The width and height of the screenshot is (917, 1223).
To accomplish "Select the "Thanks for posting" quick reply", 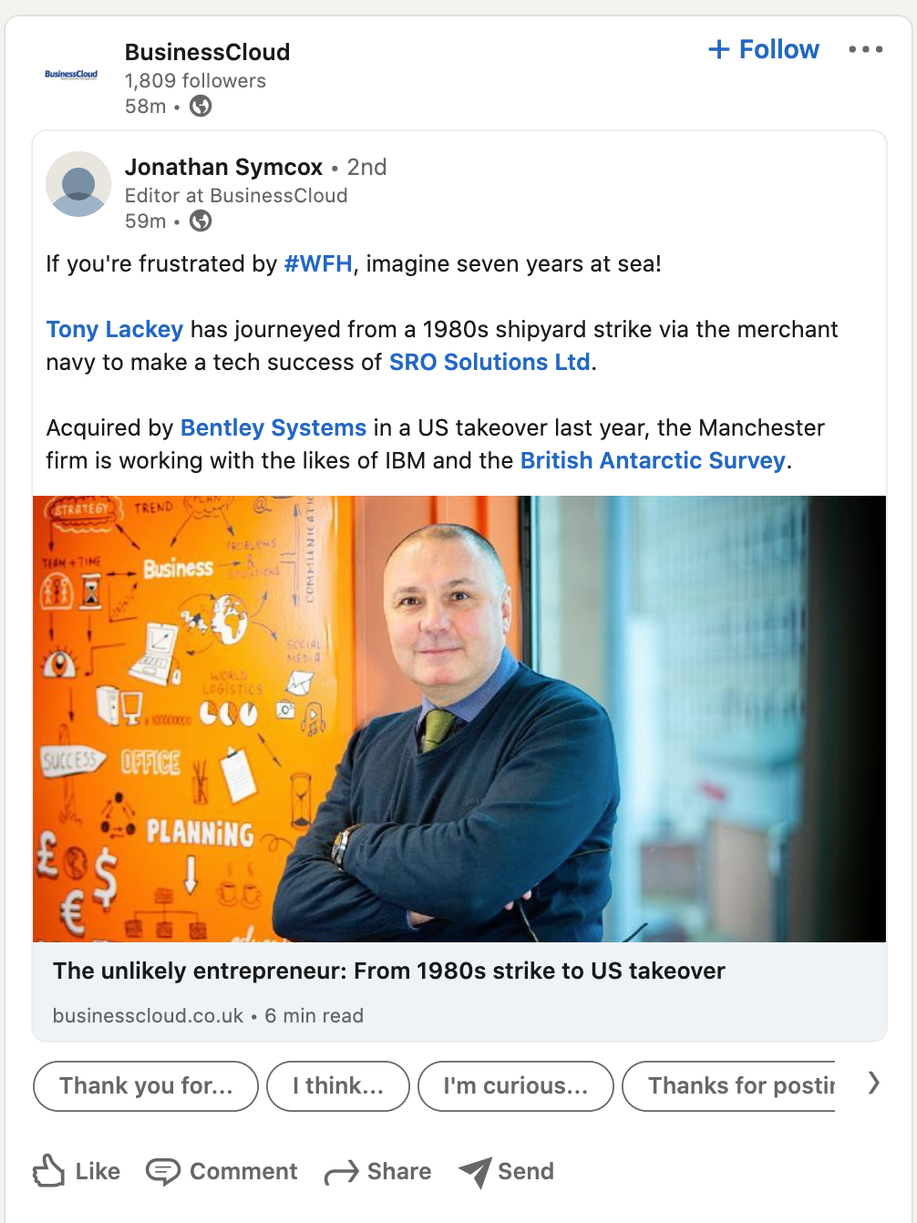I will coord(729,1086).
